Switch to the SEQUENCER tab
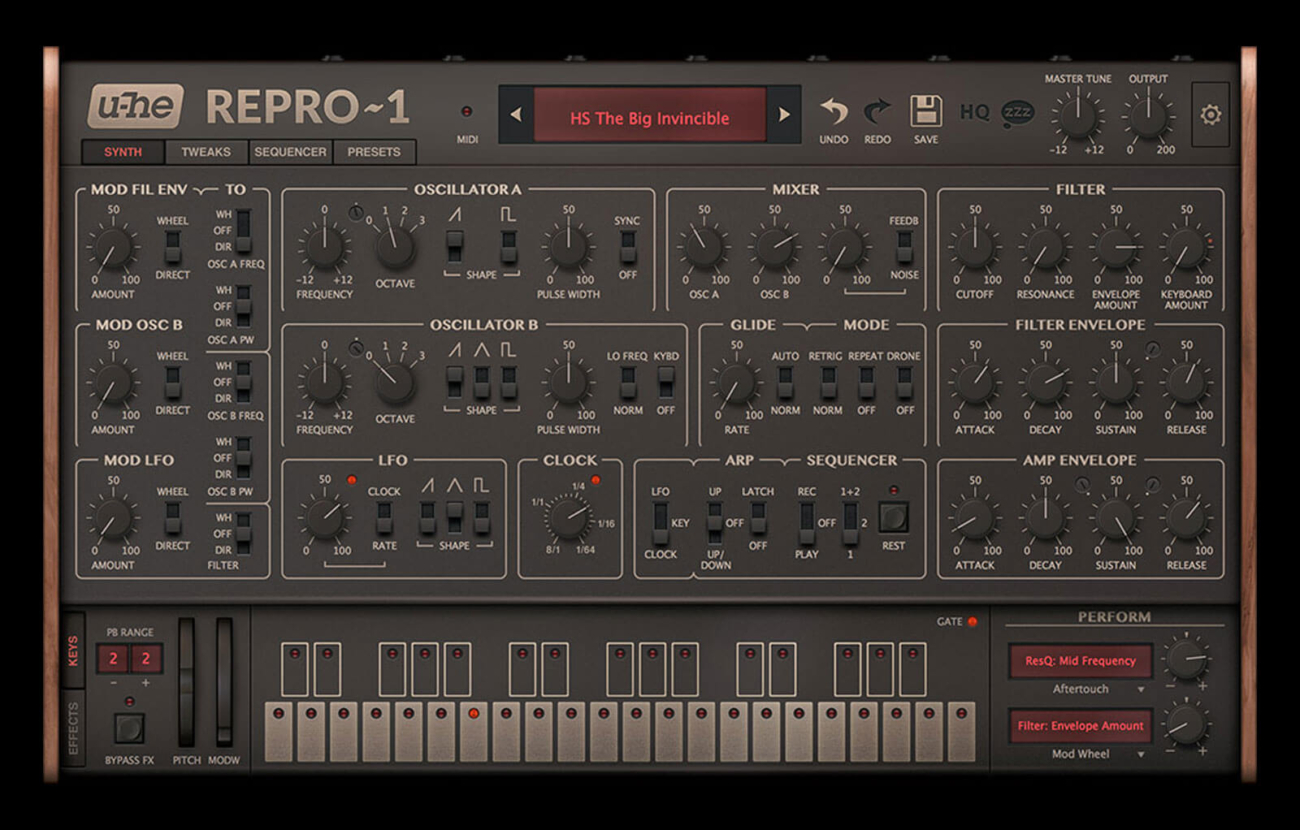The width and height of the screenshot is (1300, 830). (x=290, y=152)
